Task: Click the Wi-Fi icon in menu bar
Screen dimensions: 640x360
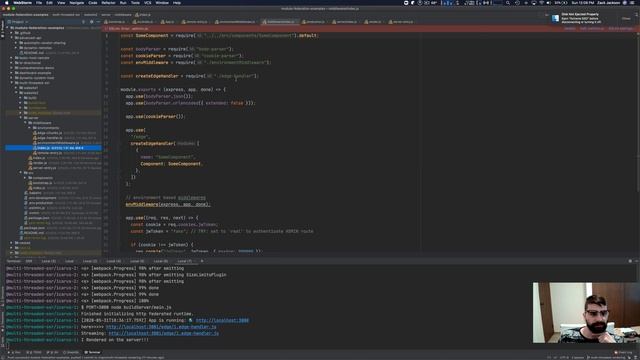Action: point(542,2)
